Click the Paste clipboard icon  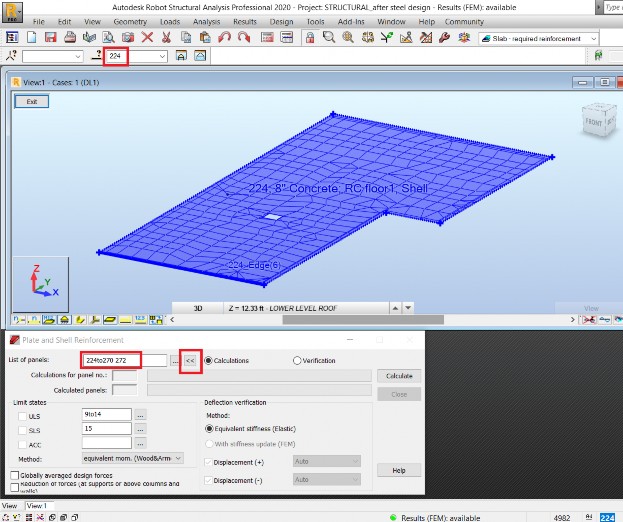(205, 38)
